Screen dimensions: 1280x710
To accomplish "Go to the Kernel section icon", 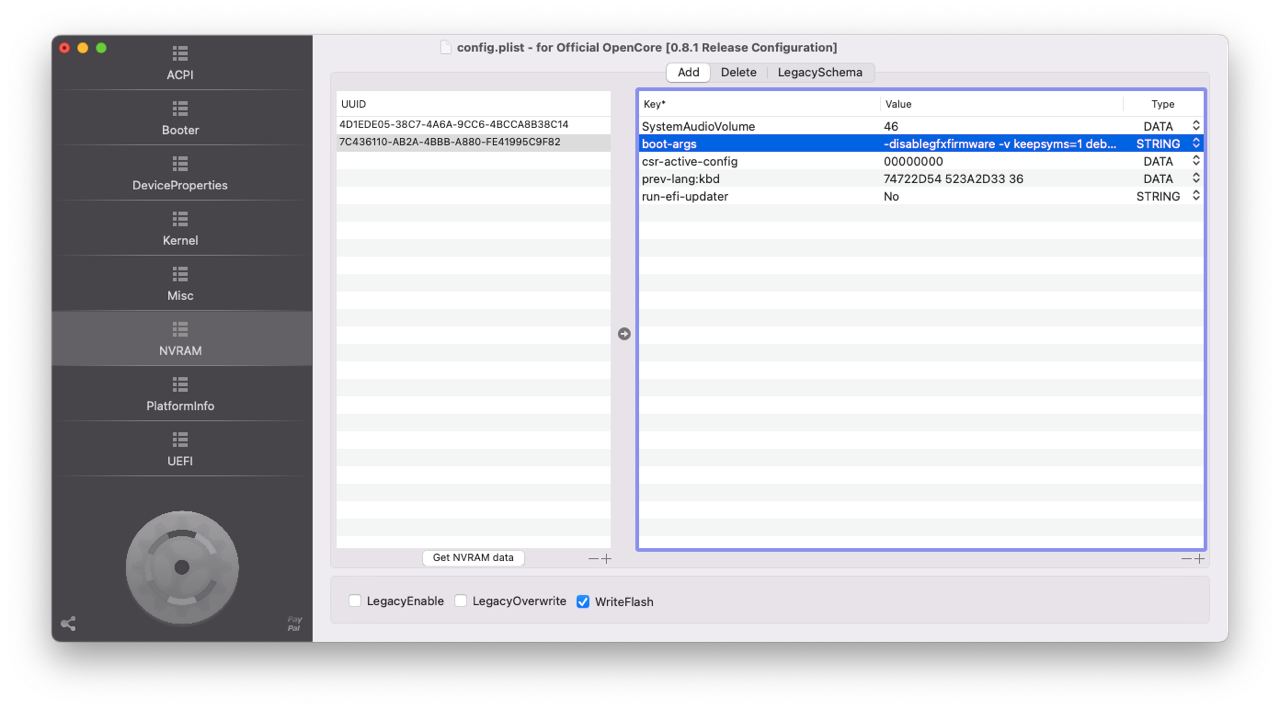I will coord(181,218).
